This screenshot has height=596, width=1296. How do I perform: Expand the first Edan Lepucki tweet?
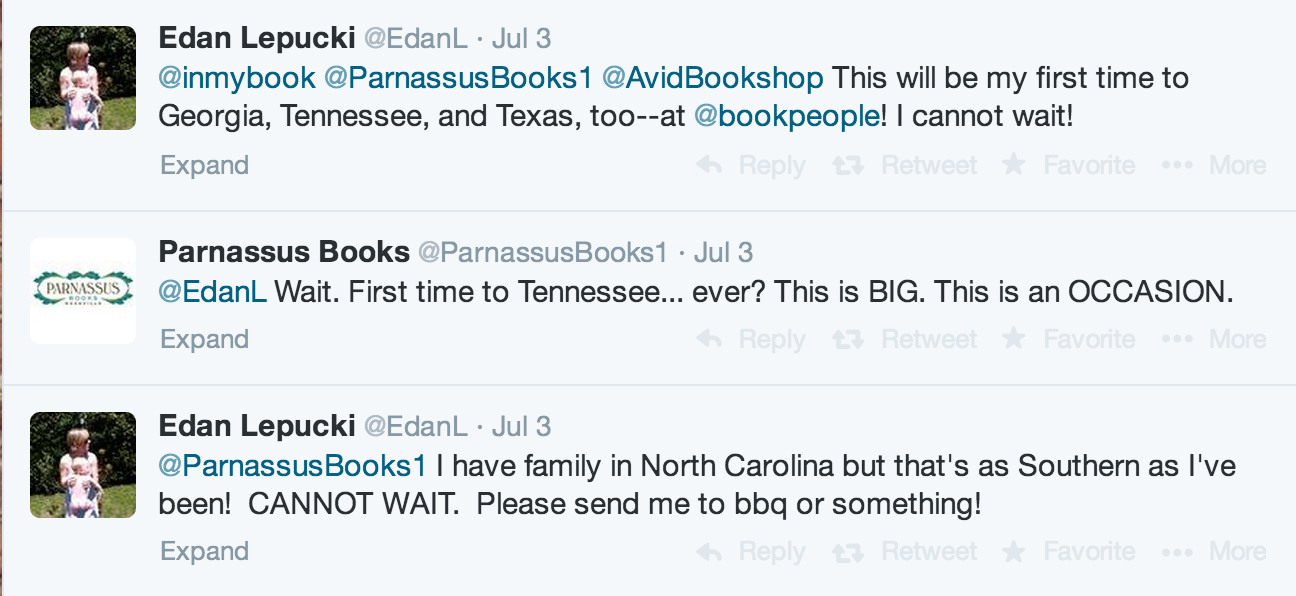pyautogui.click(x=204, y=165)
